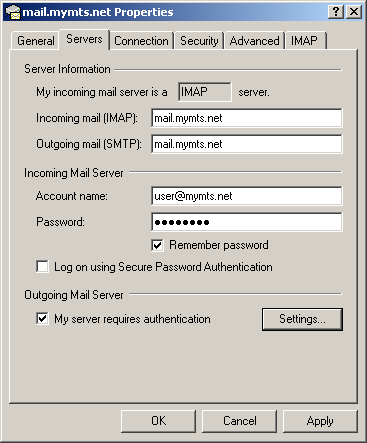Click the mail envelope icon in title bar
Viewport: 367px width, 443px height.
[x=13, y=12]
